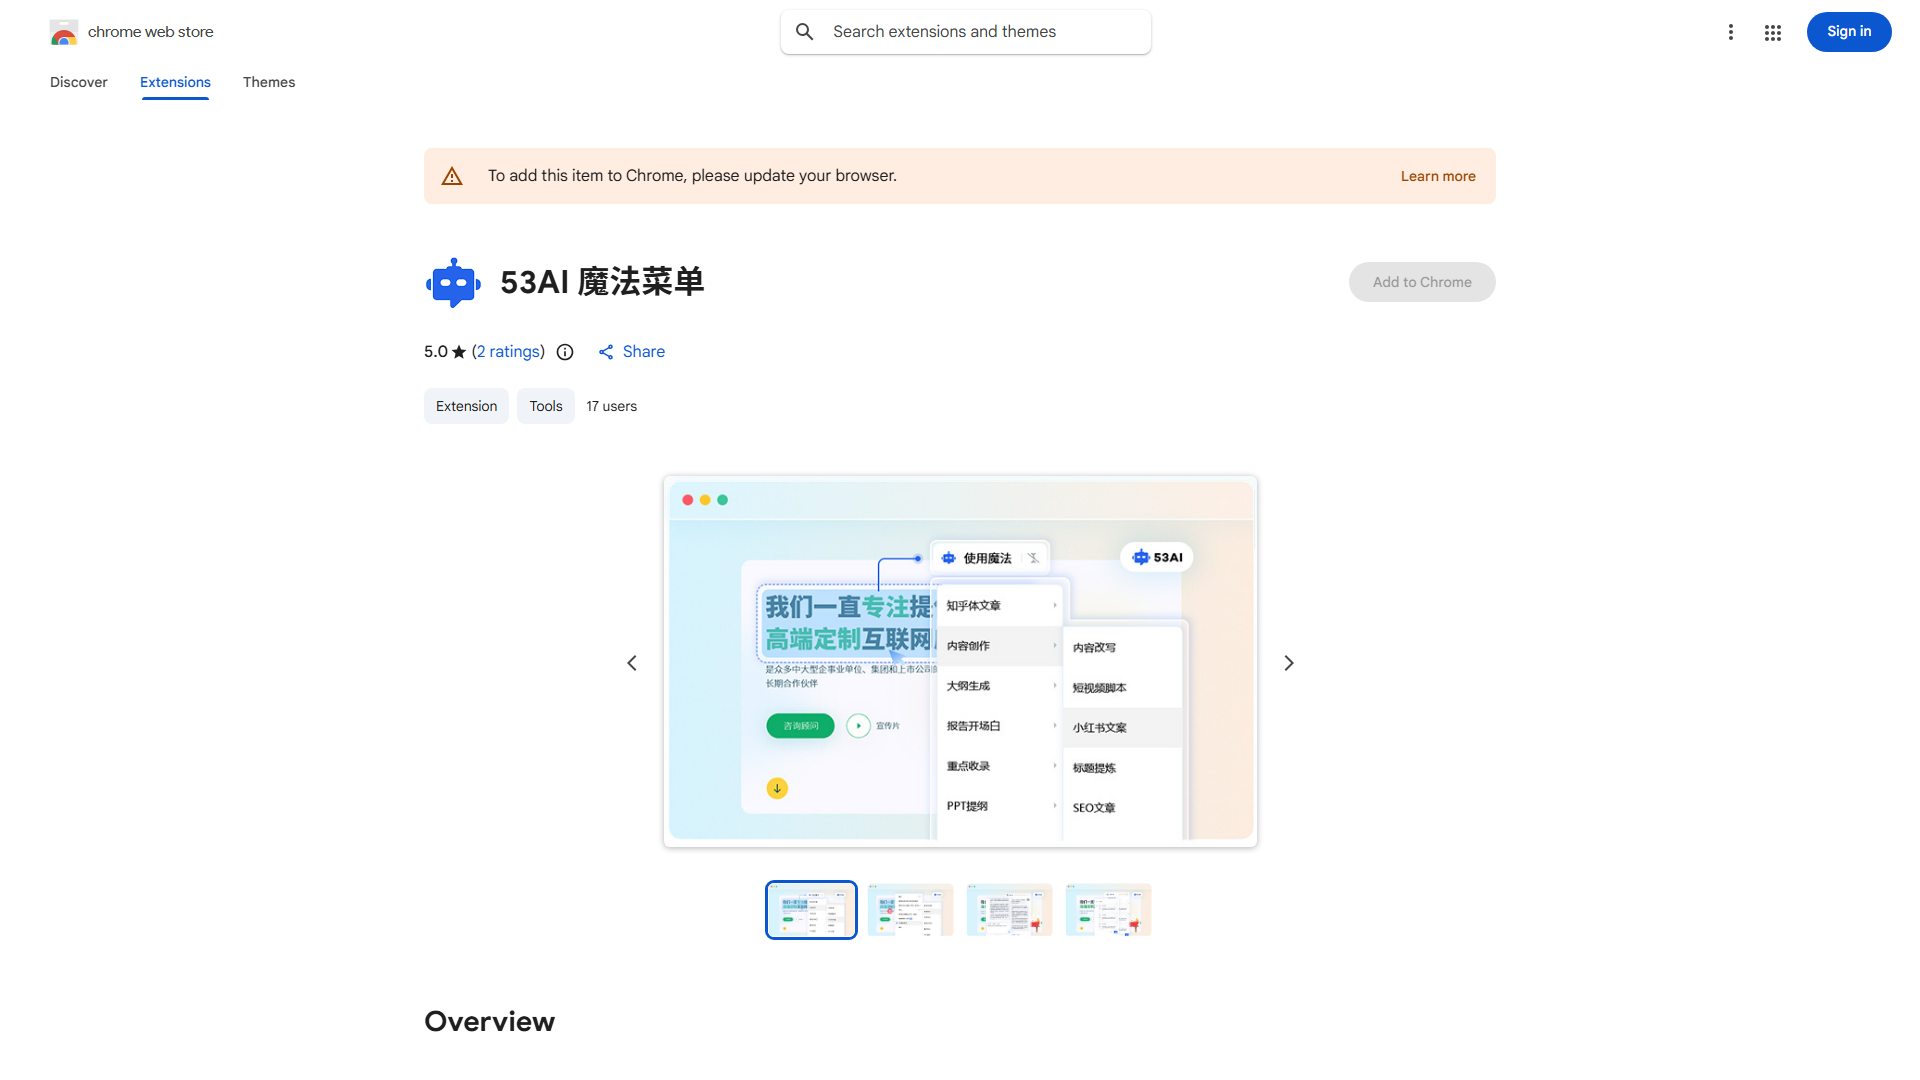The height and width of the screenshot is (1080, 1920).
Task: Click the search magnifier icon
Action: click(805, 32)
